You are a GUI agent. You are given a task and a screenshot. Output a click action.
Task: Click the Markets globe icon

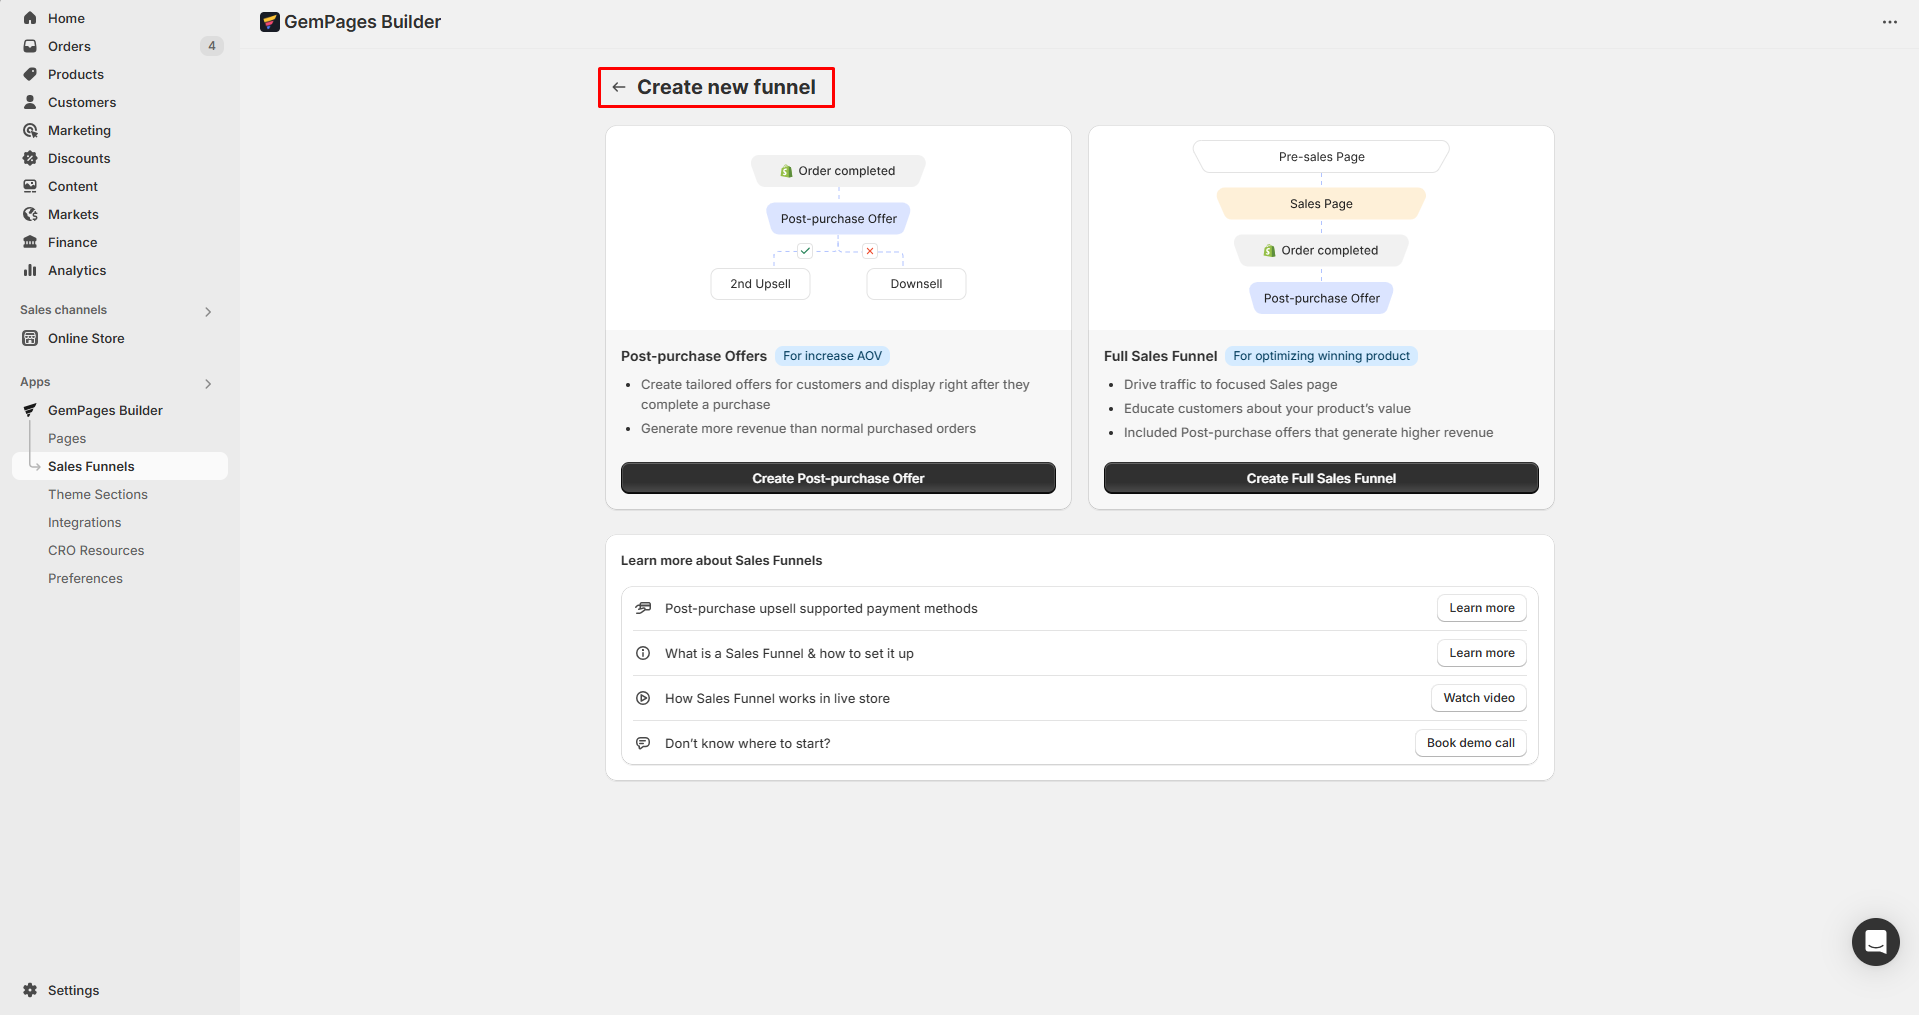(x=30, y=214)
